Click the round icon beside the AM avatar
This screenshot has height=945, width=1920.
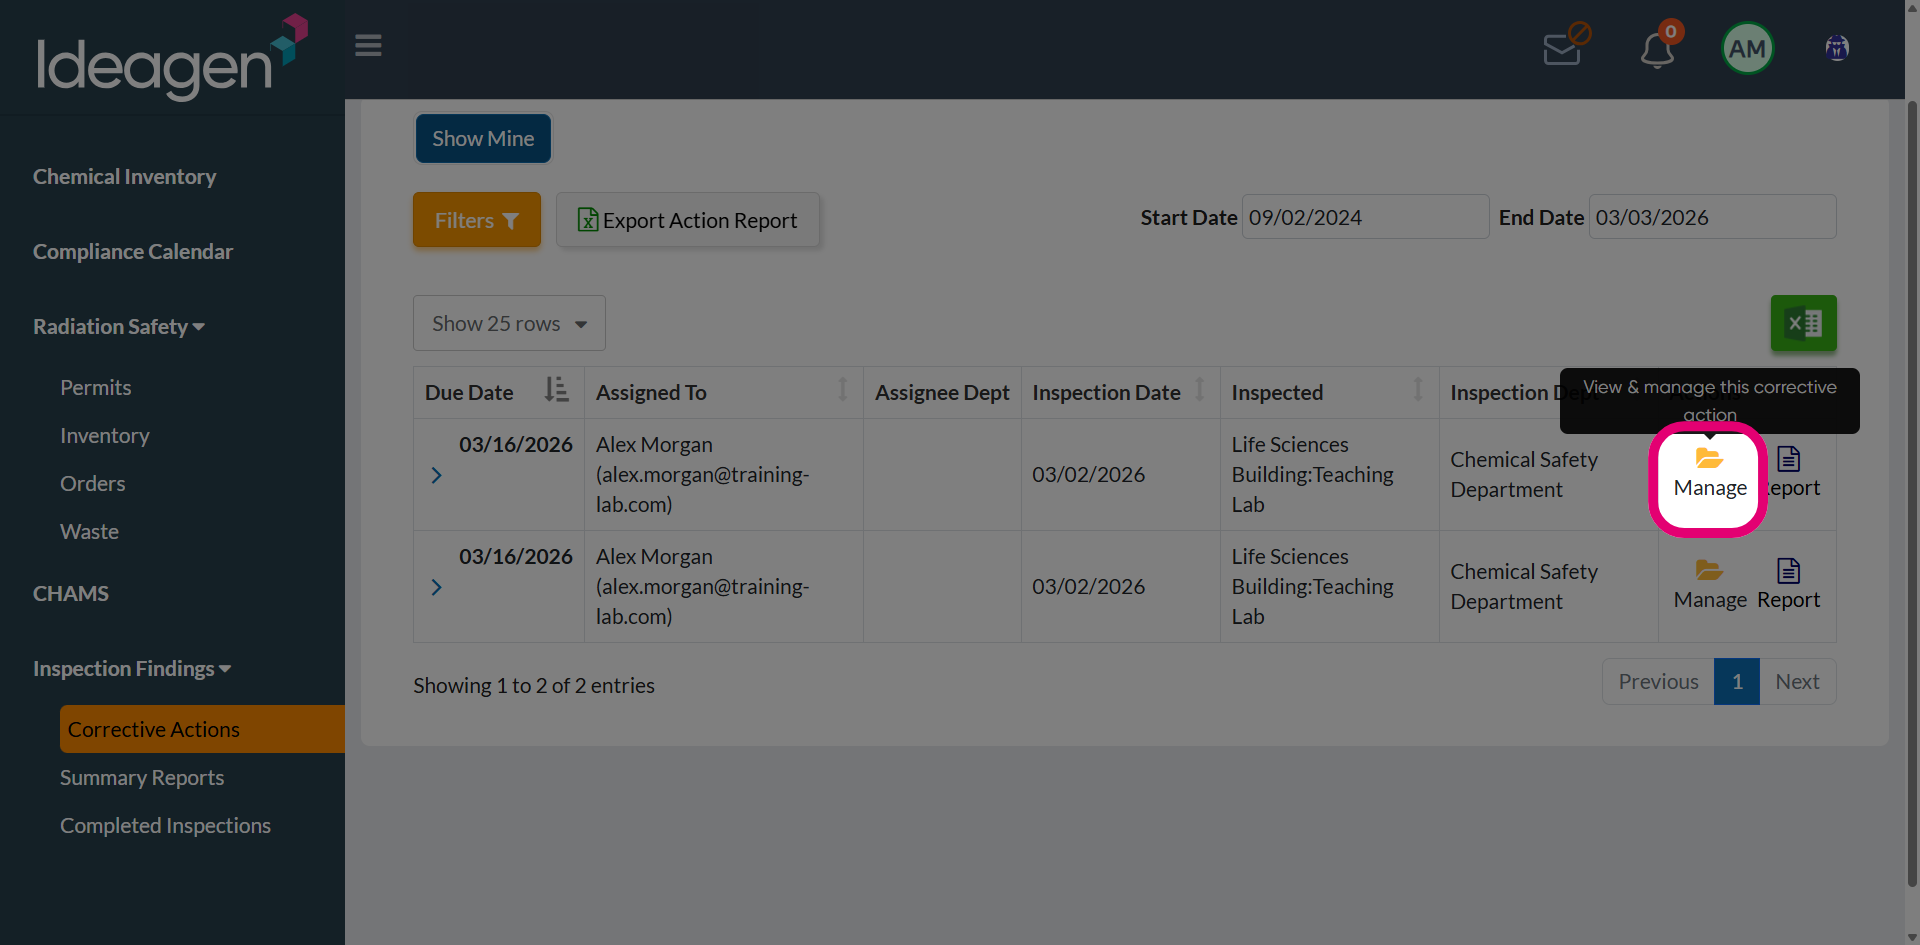[x=1837, y=48]
